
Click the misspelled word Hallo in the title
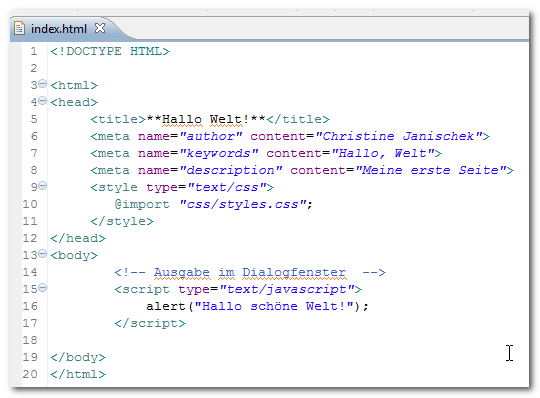[181, 119]
